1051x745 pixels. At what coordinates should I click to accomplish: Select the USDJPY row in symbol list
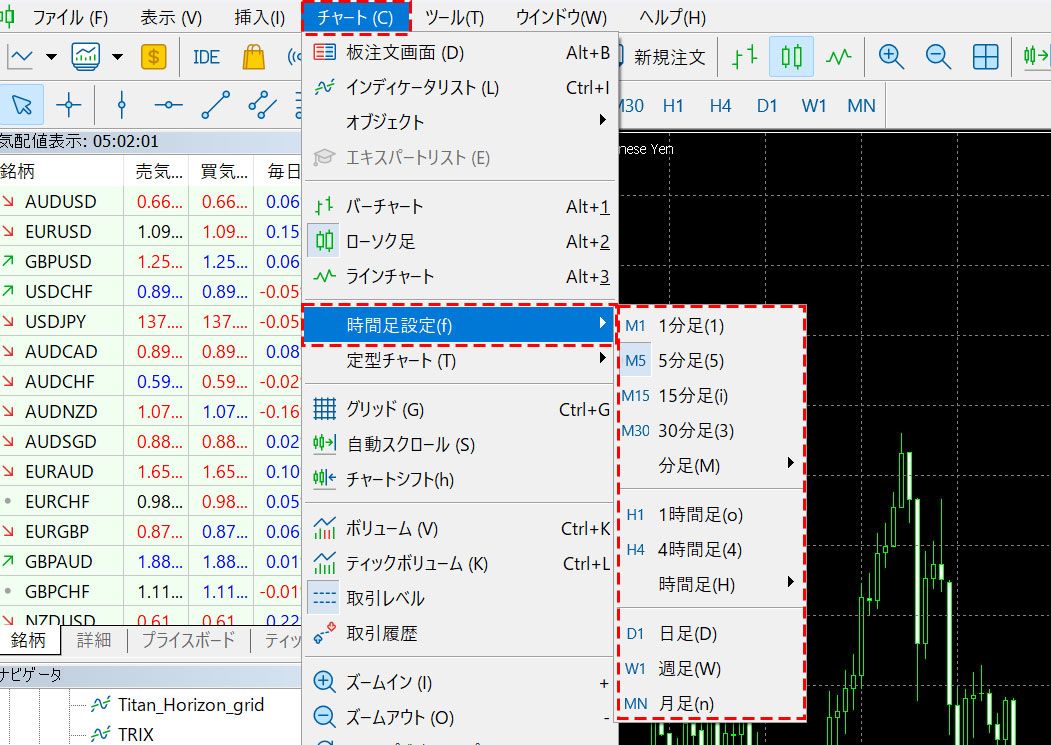click(x=56, y=321)
